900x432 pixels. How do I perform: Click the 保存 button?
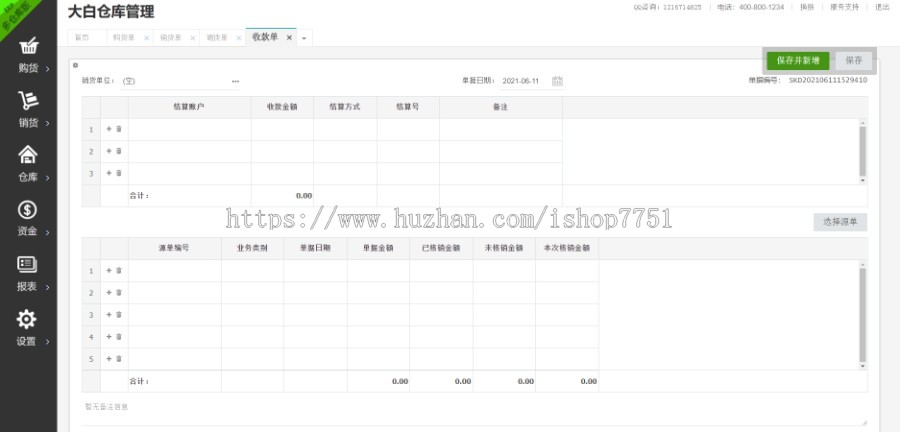tap(854, 60)
